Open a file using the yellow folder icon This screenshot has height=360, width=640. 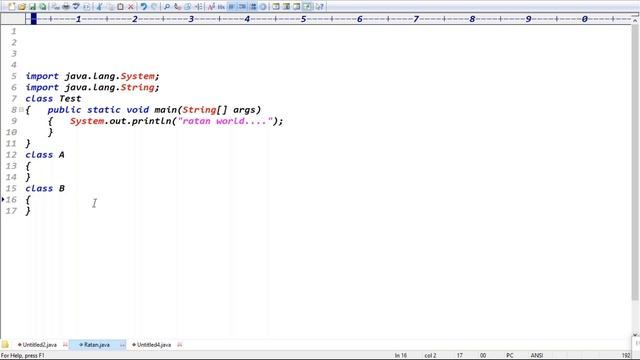[x=22, y=7]
